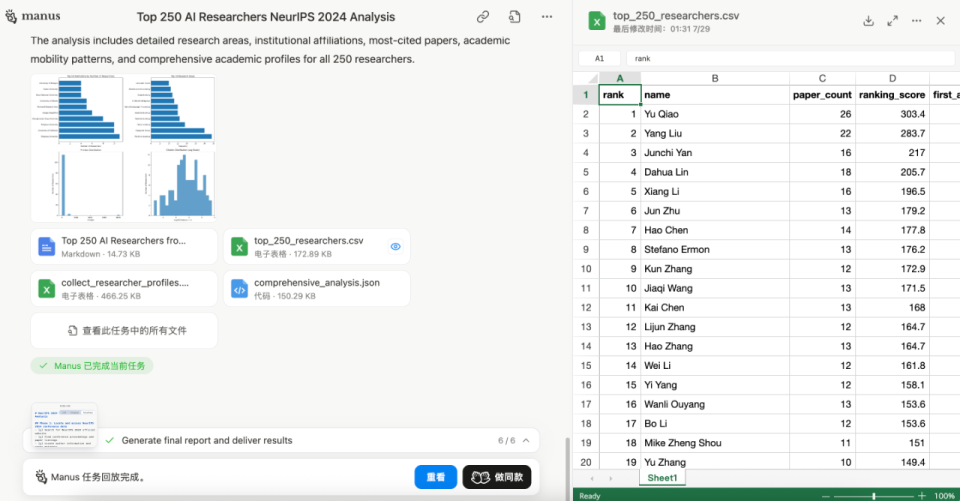The height and width of the screenshot is (501, 960).
Task: Open collect_researcher_profiles spreadsheet file
Action: pos(124,288)
